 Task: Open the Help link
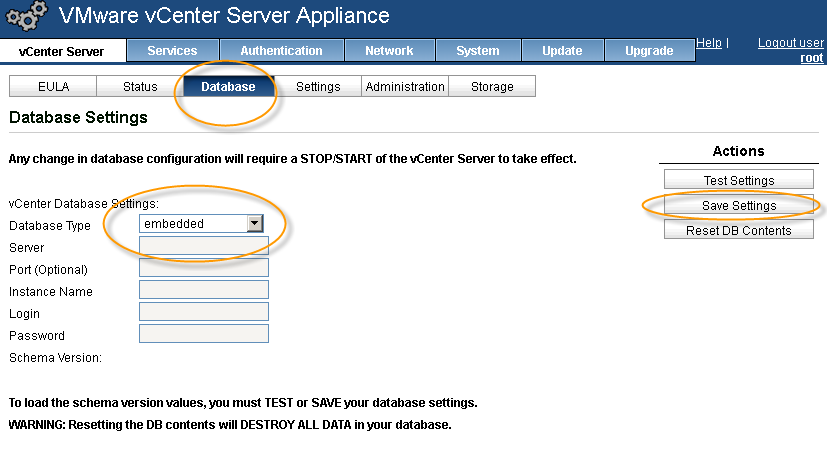(708, 43)
